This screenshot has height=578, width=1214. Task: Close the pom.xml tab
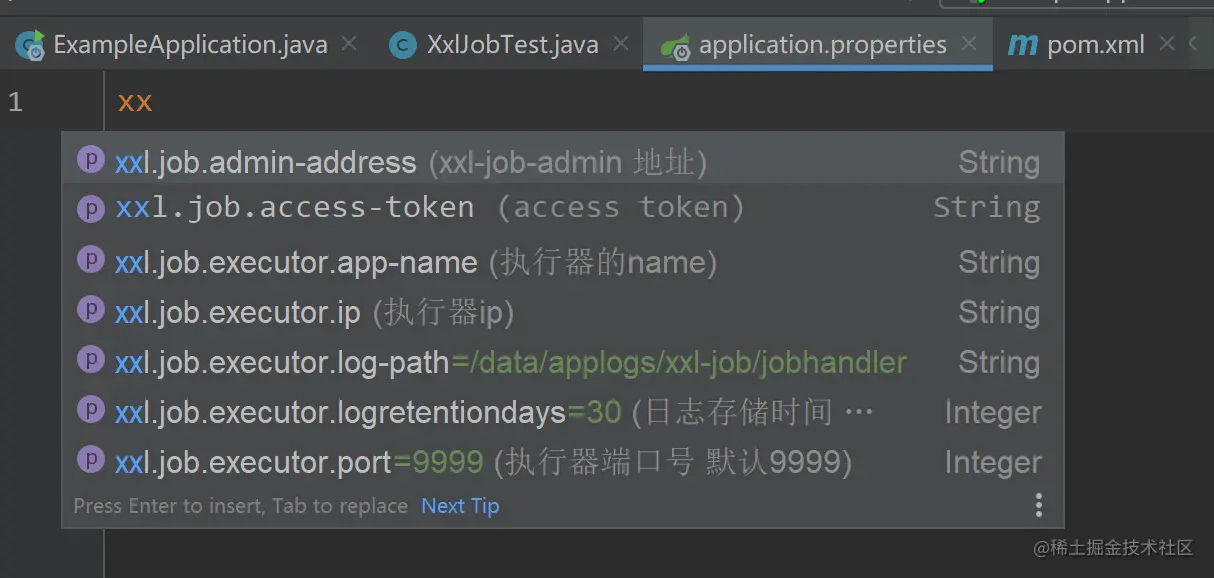point(1166,43)
